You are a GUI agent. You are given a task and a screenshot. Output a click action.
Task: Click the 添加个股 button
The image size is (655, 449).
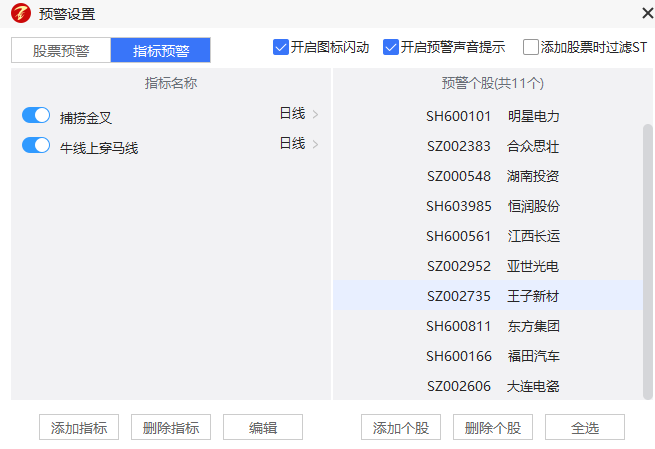[x=401, y=427]
